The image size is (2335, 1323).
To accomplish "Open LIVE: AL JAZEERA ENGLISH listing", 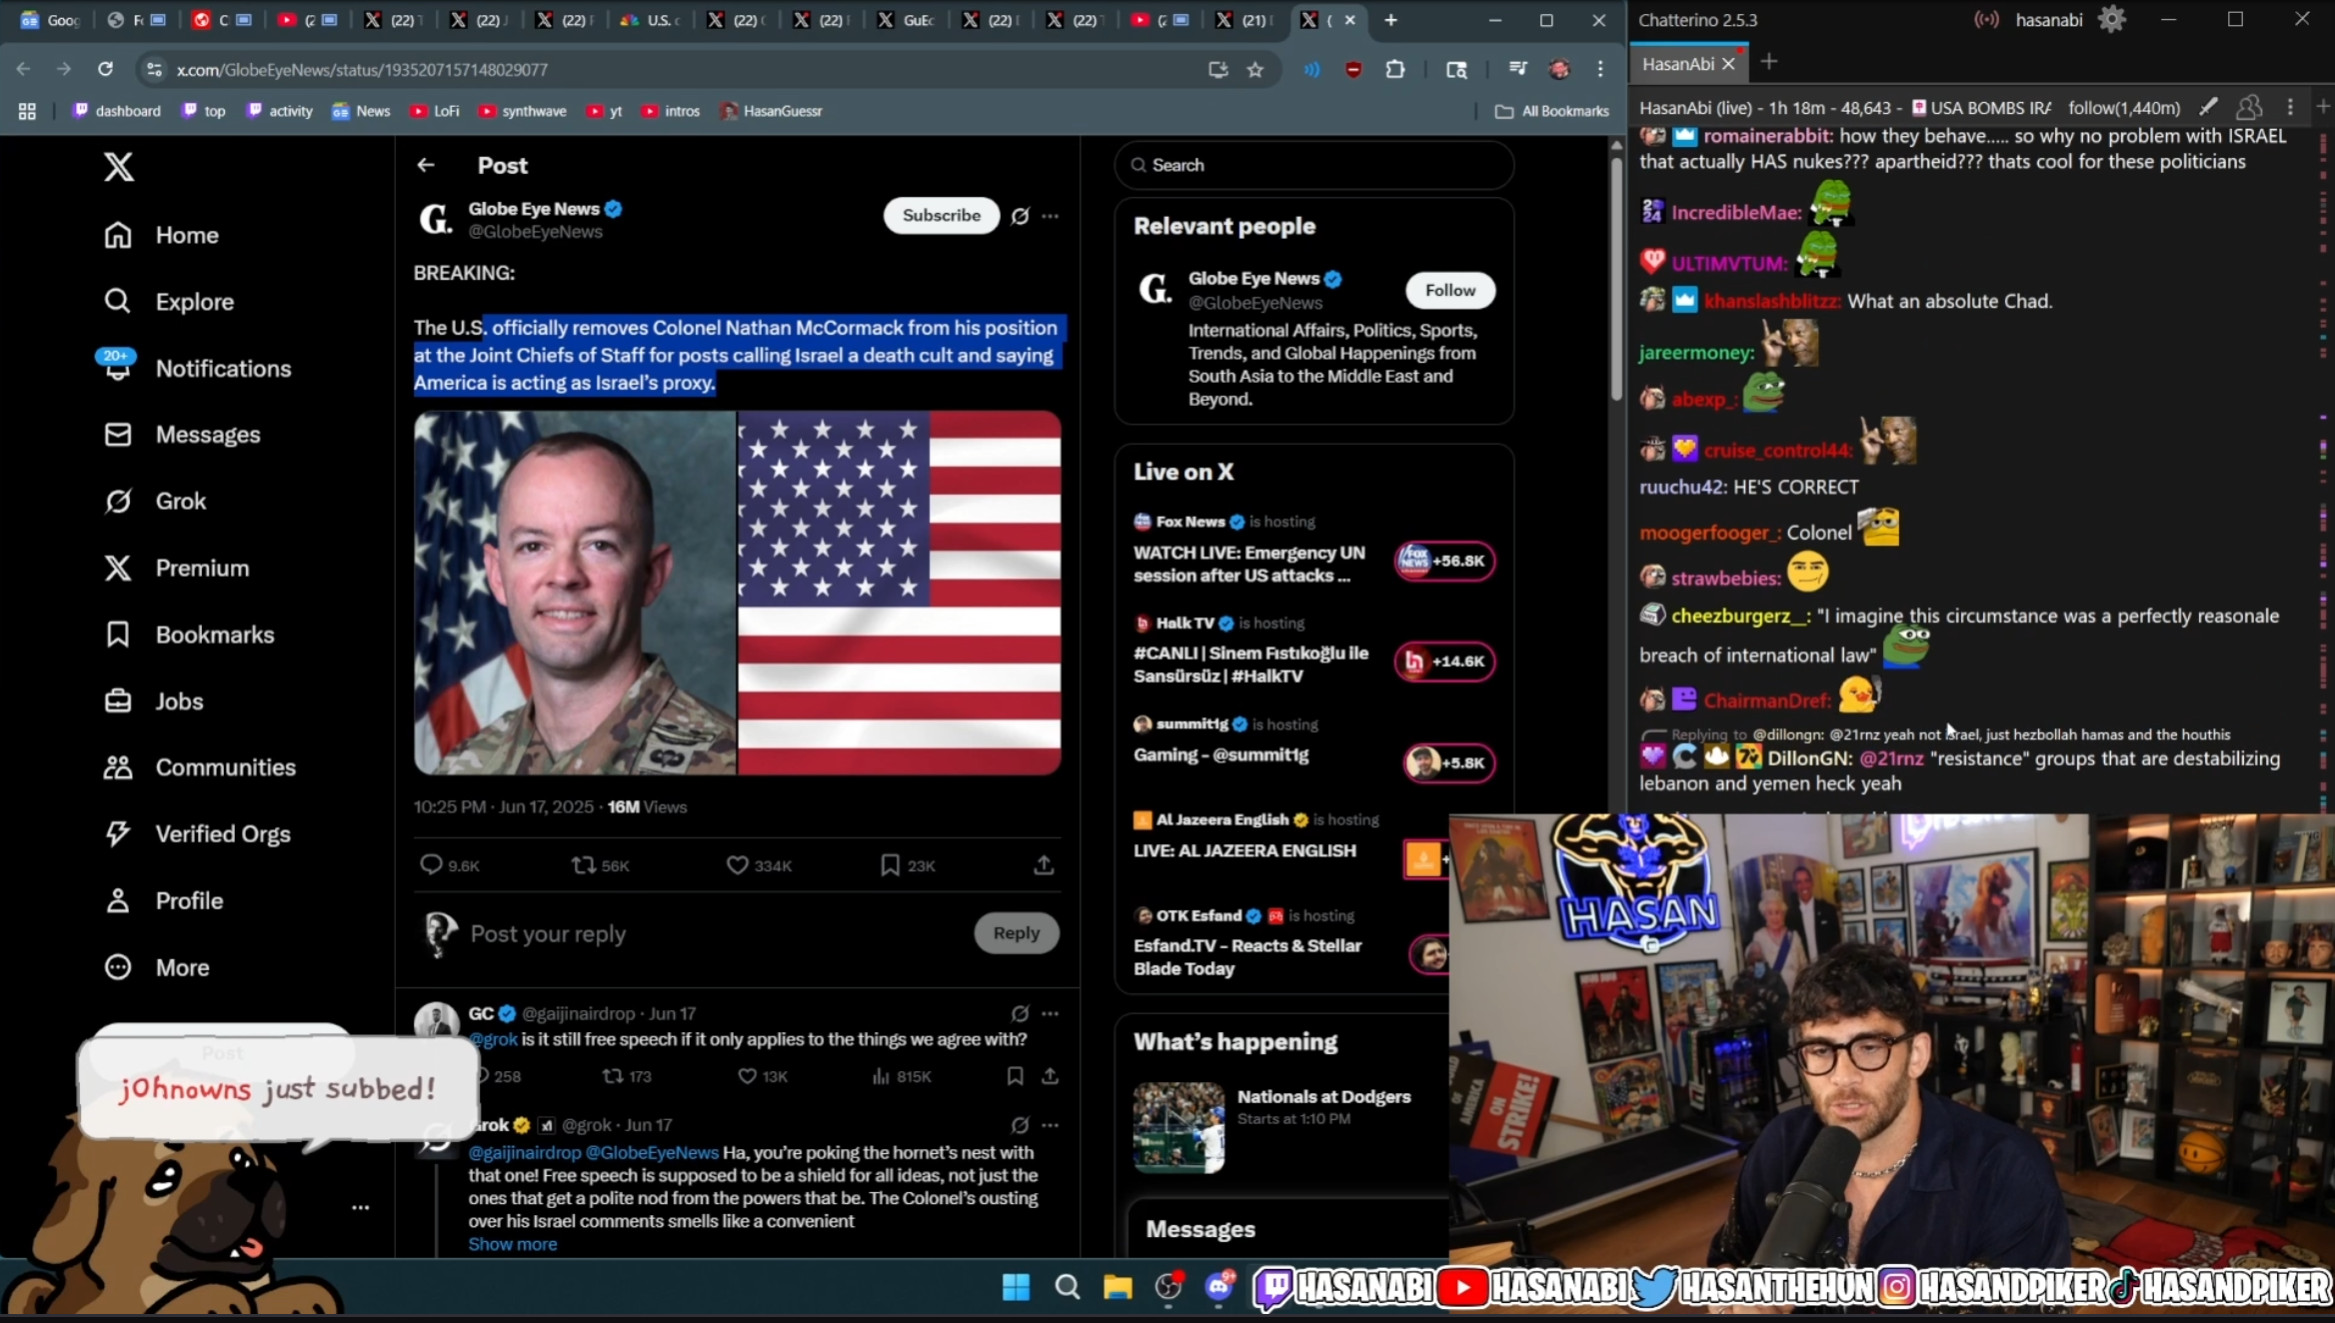I will pyautogui.click(x=1245, y=850).
